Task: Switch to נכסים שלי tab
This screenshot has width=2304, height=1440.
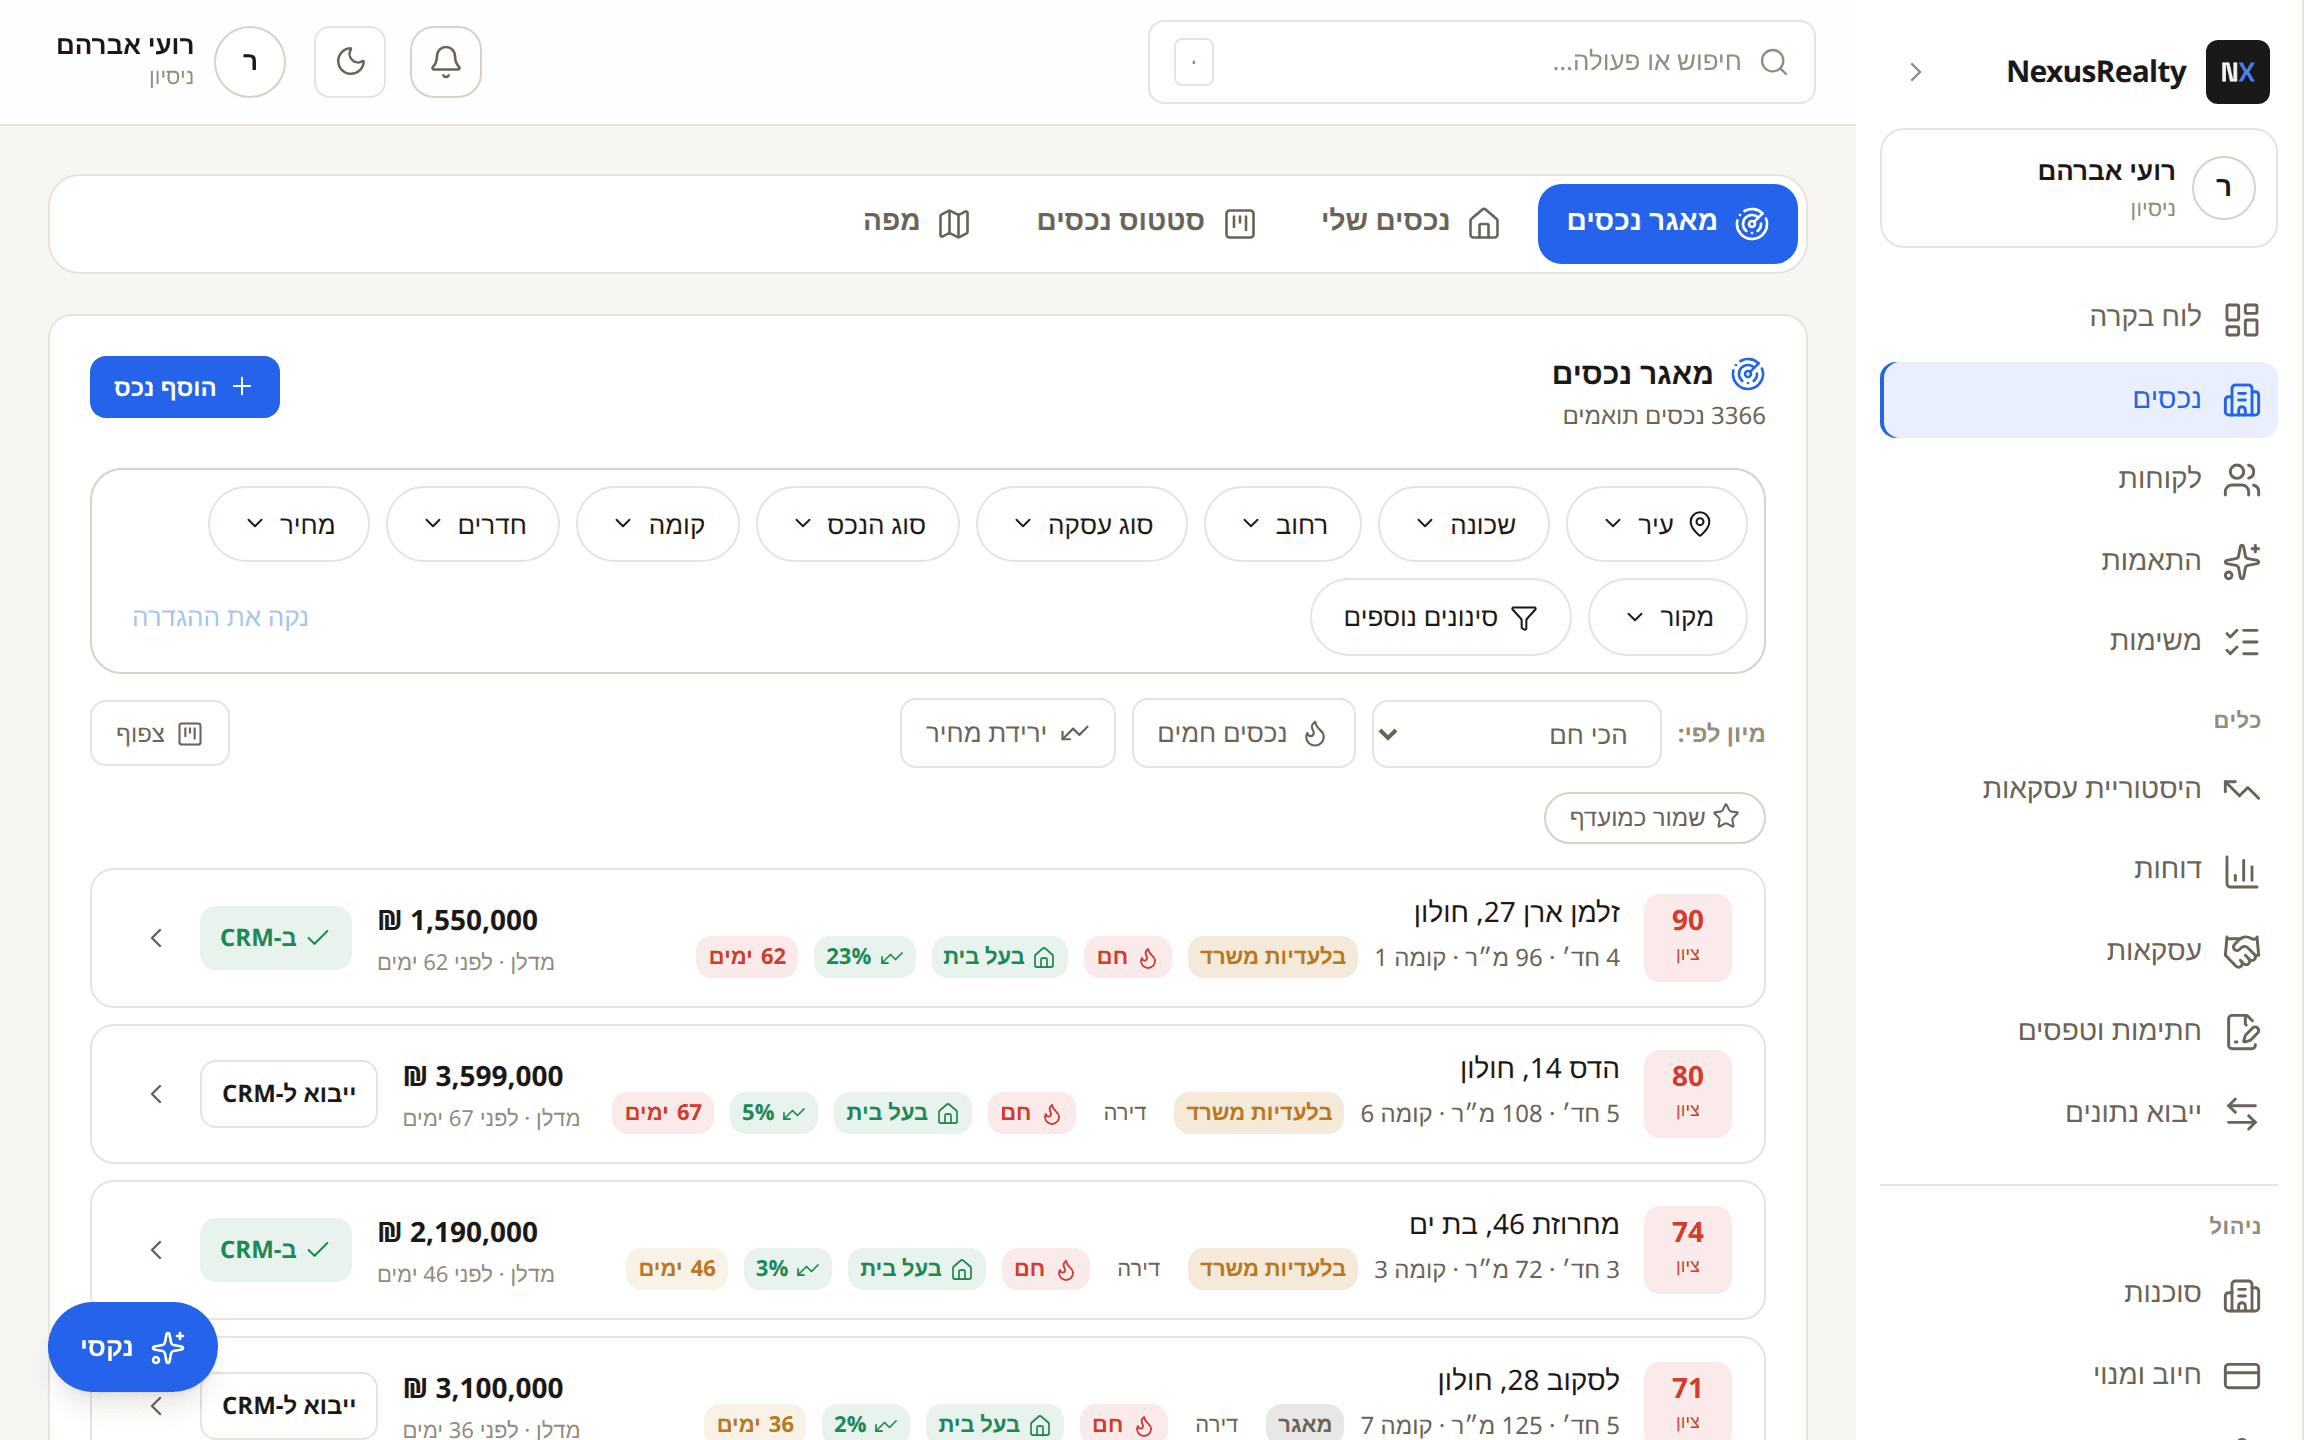Action: click(1410, 223)
